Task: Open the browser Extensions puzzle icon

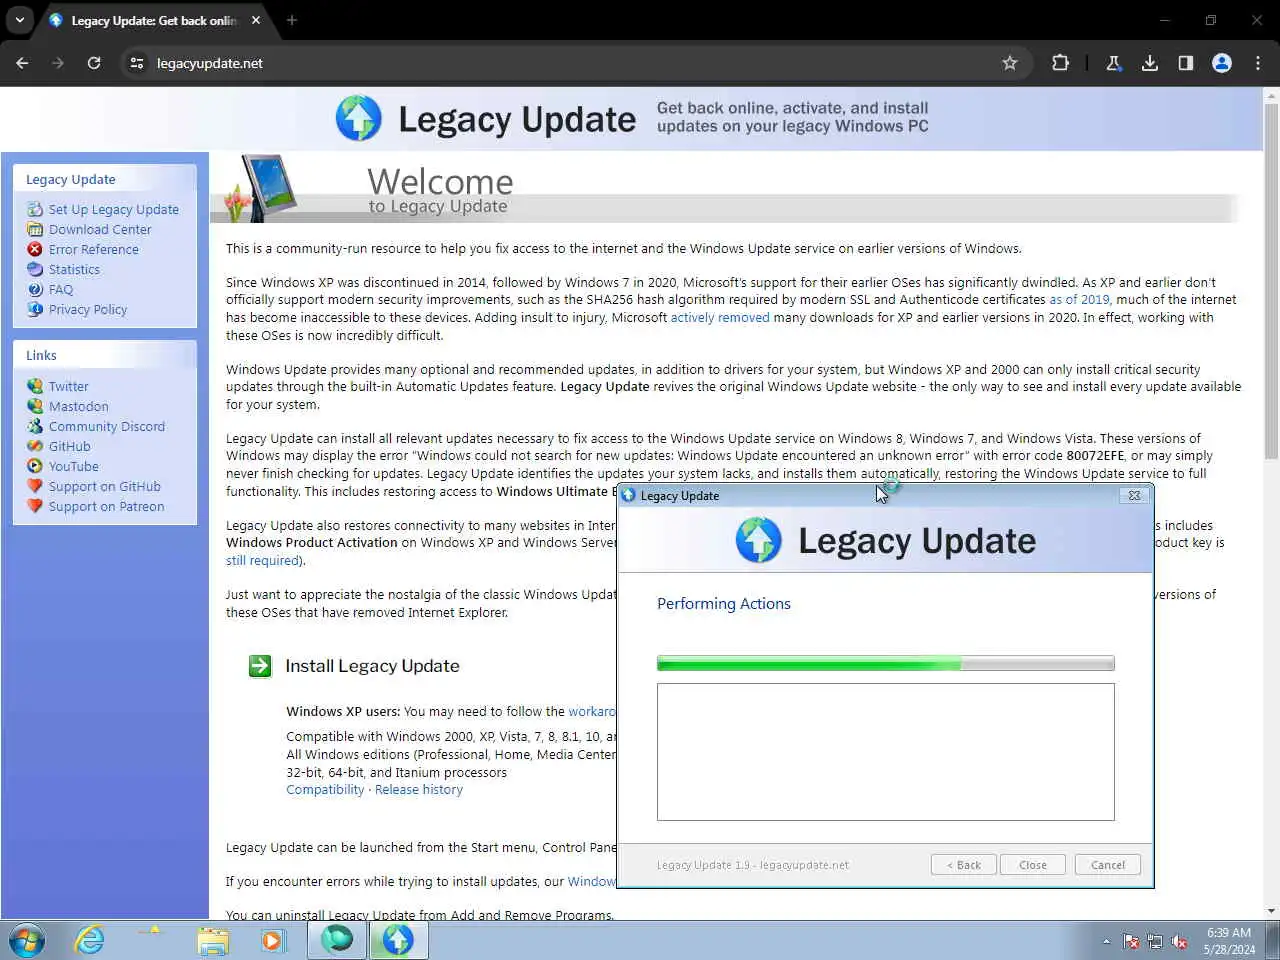Action: [x=1060, y=63]
